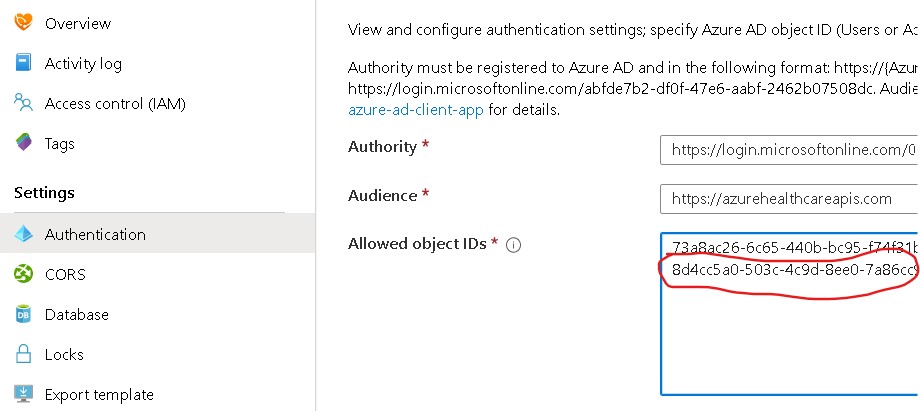The image size is (920, 411).
Task: Open the Activity log page
Action: [83, 63]
